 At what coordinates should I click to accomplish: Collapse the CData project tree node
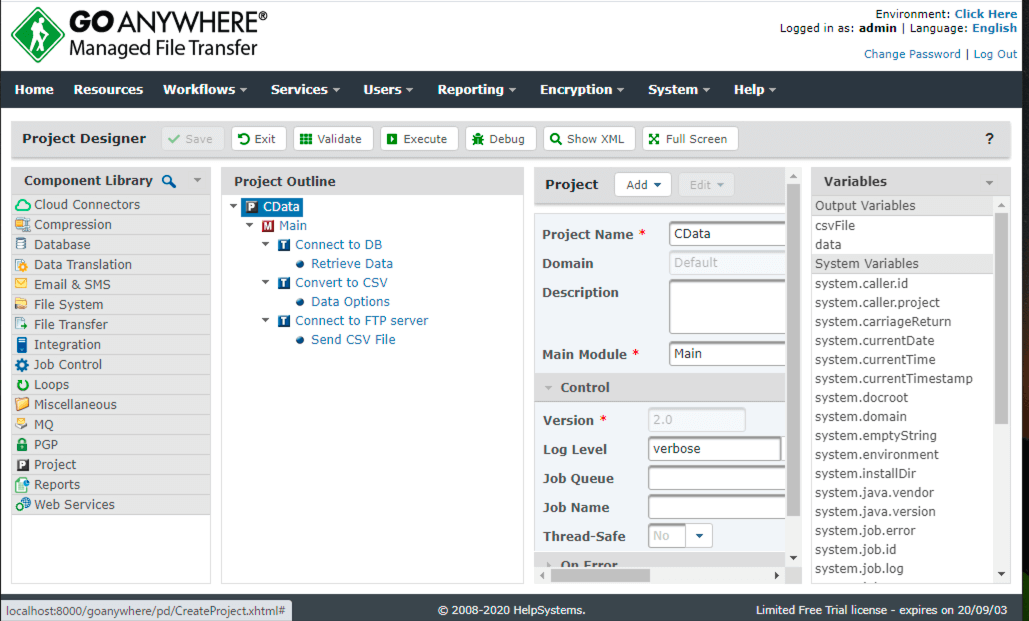[234, 206]
